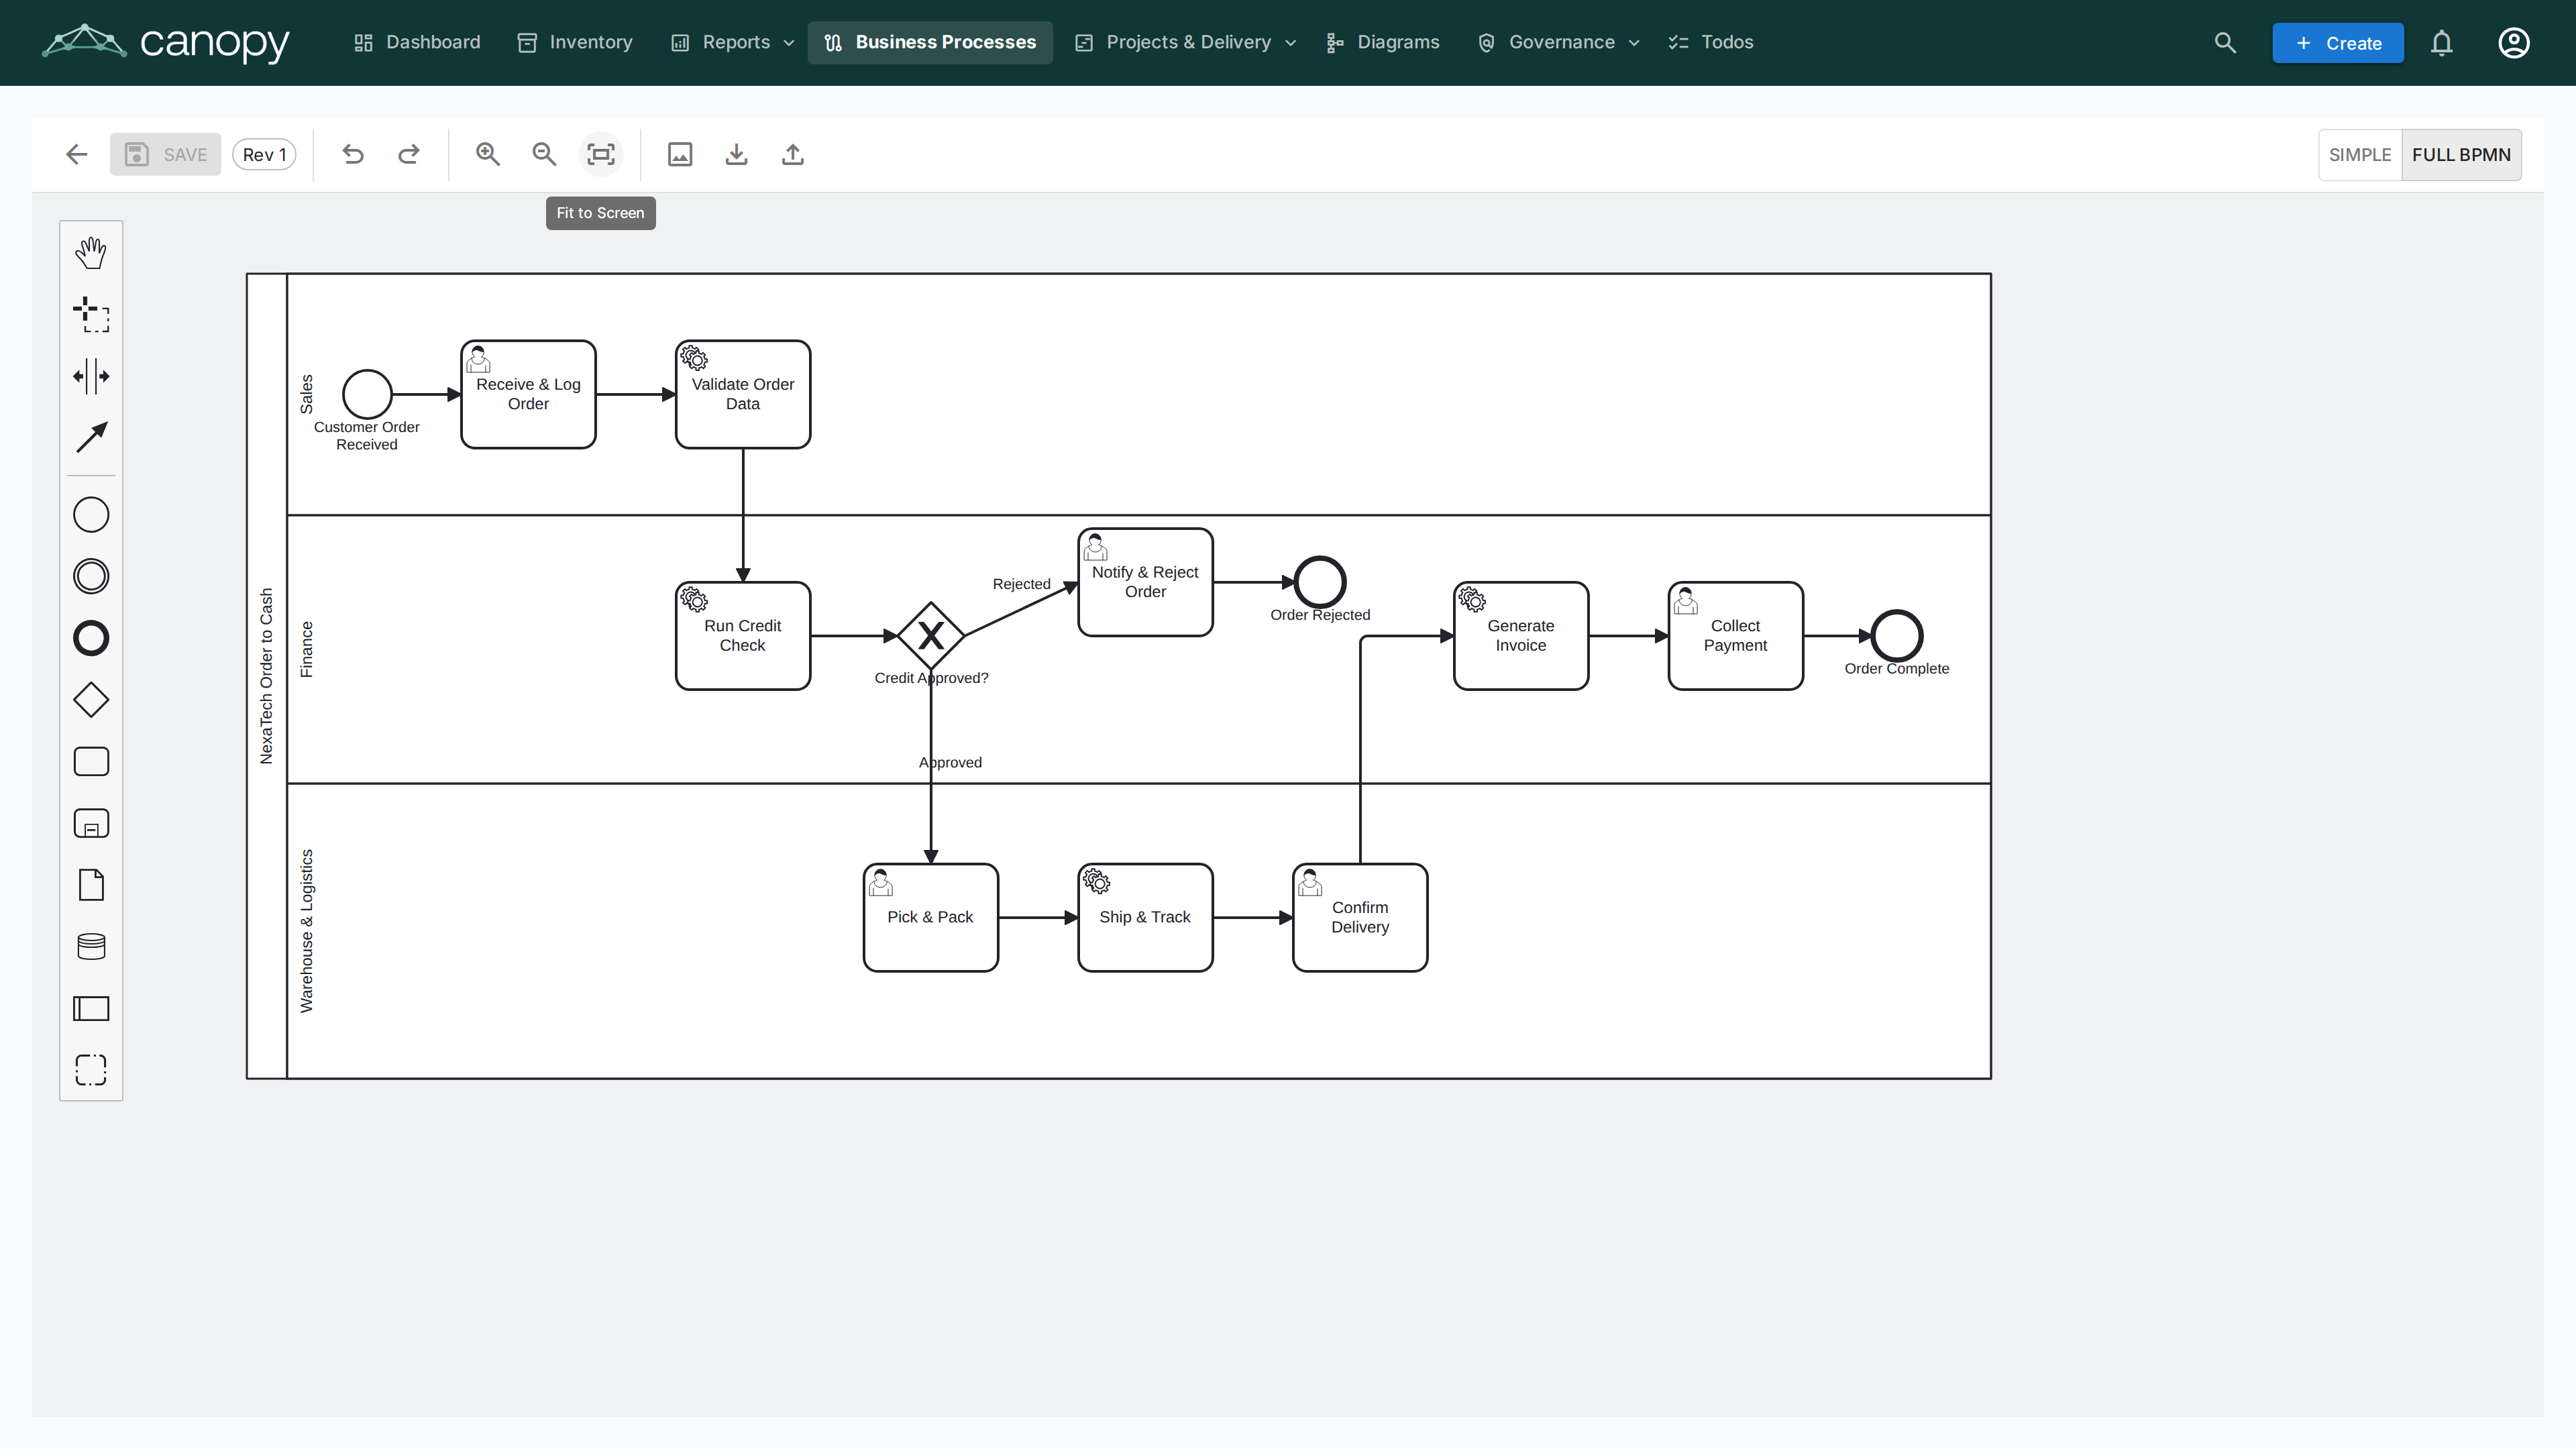The image size is (2576, 1449).
Task: Add a collapsed subprocess from palette
Action: pyautogui.click(x=91, y=824)
